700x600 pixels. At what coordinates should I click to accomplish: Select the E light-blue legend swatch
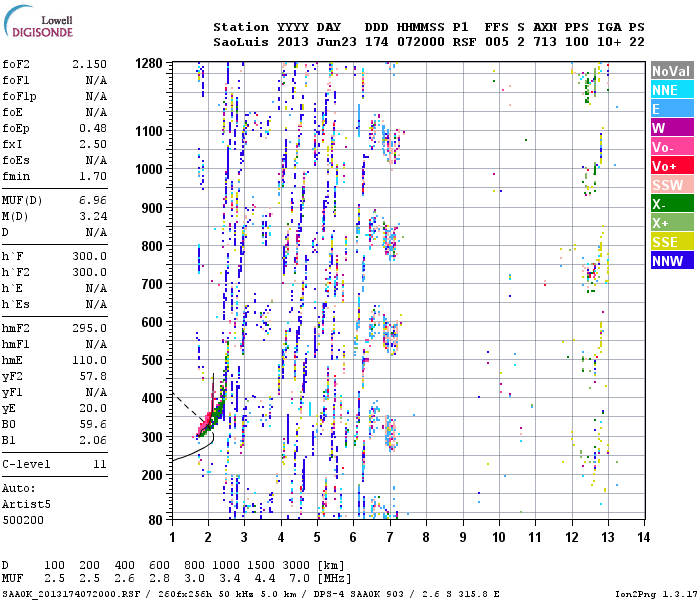tap(672, 108)
